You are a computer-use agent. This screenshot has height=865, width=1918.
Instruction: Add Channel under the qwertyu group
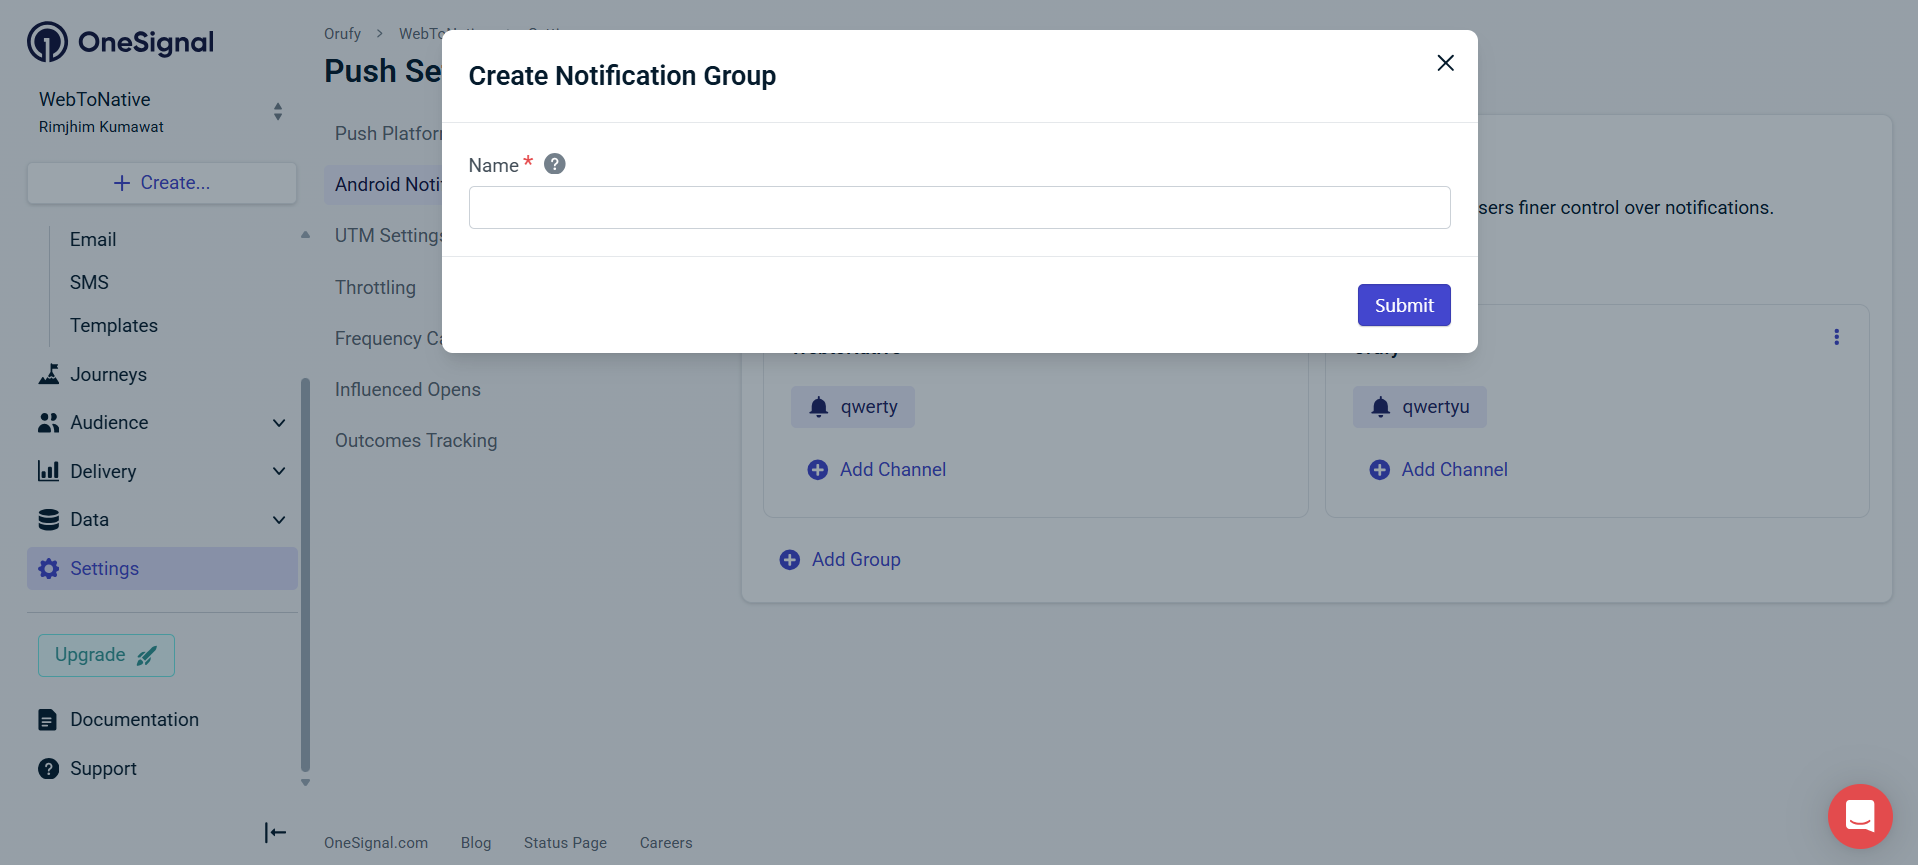coord(1454,469)
